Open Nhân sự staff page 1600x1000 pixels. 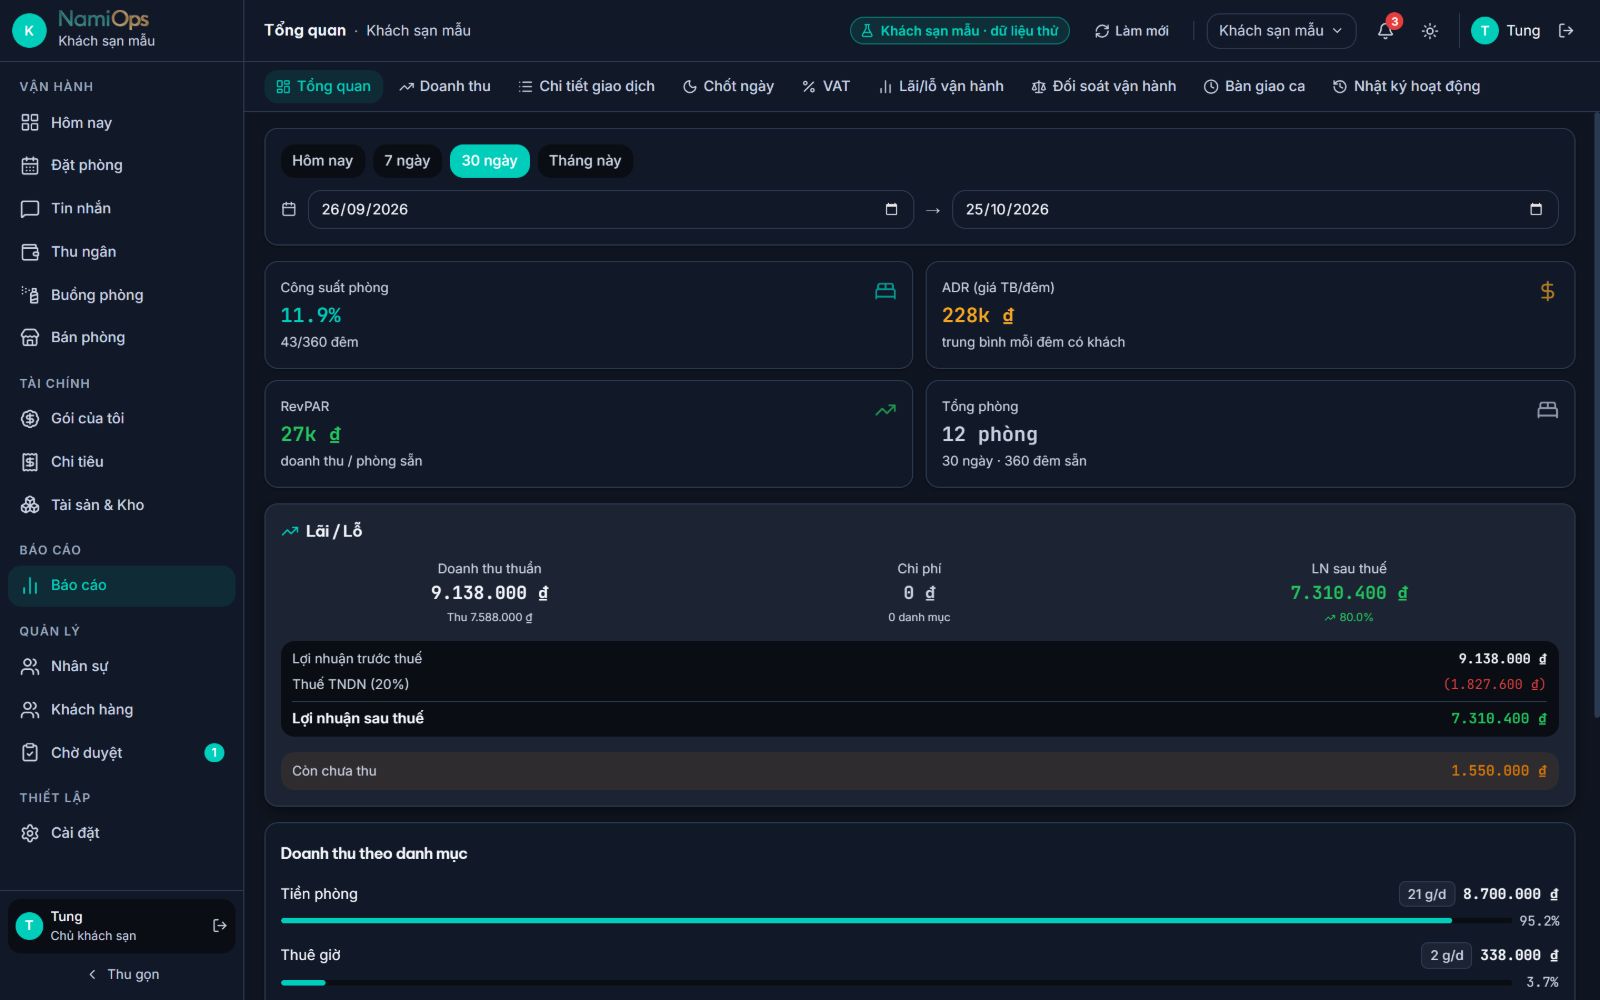121,667
